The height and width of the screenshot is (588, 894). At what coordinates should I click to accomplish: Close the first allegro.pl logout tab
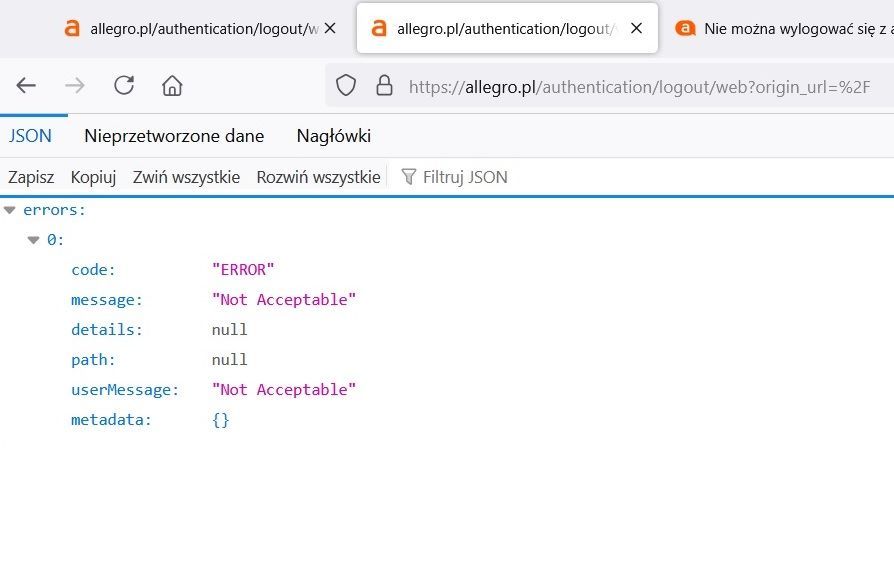(x=330, y=28)
